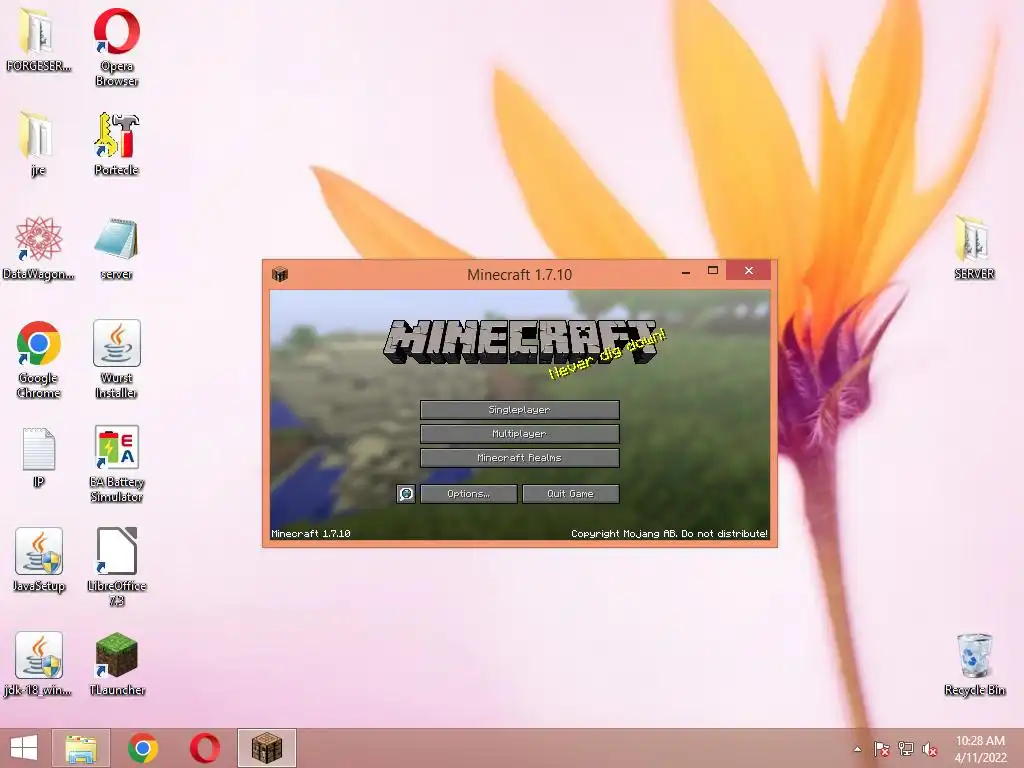Select the JavaSetup installer icon

(x=38, y=560)
